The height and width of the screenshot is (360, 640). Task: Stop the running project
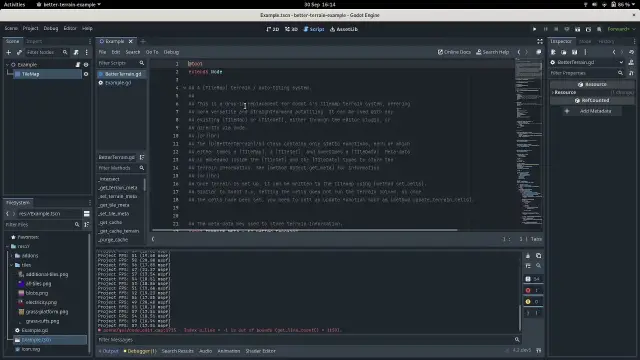[x=556, y=29]
